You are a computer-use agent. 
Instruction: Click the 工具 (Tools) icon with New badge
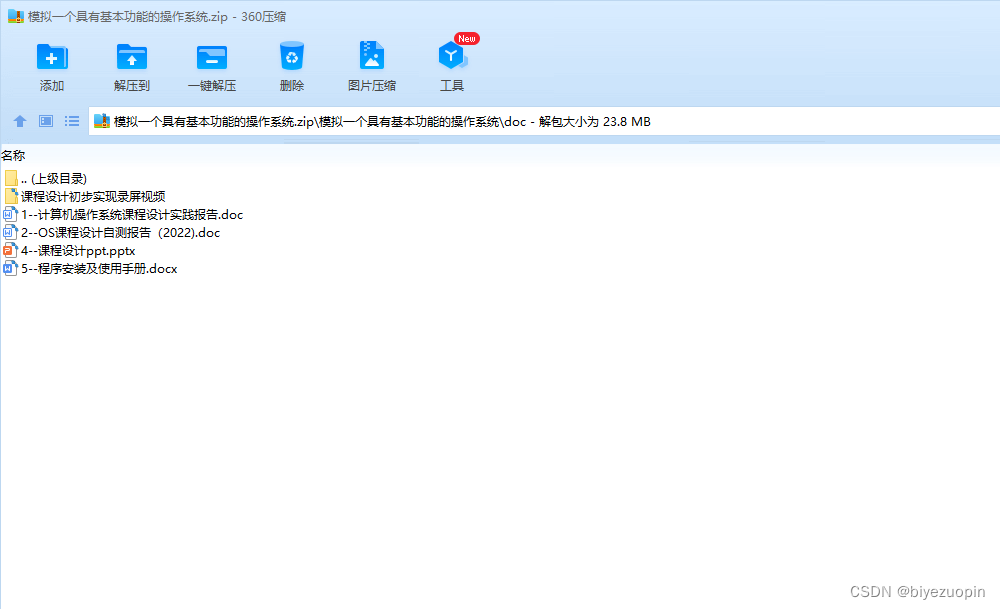point(451,57)
